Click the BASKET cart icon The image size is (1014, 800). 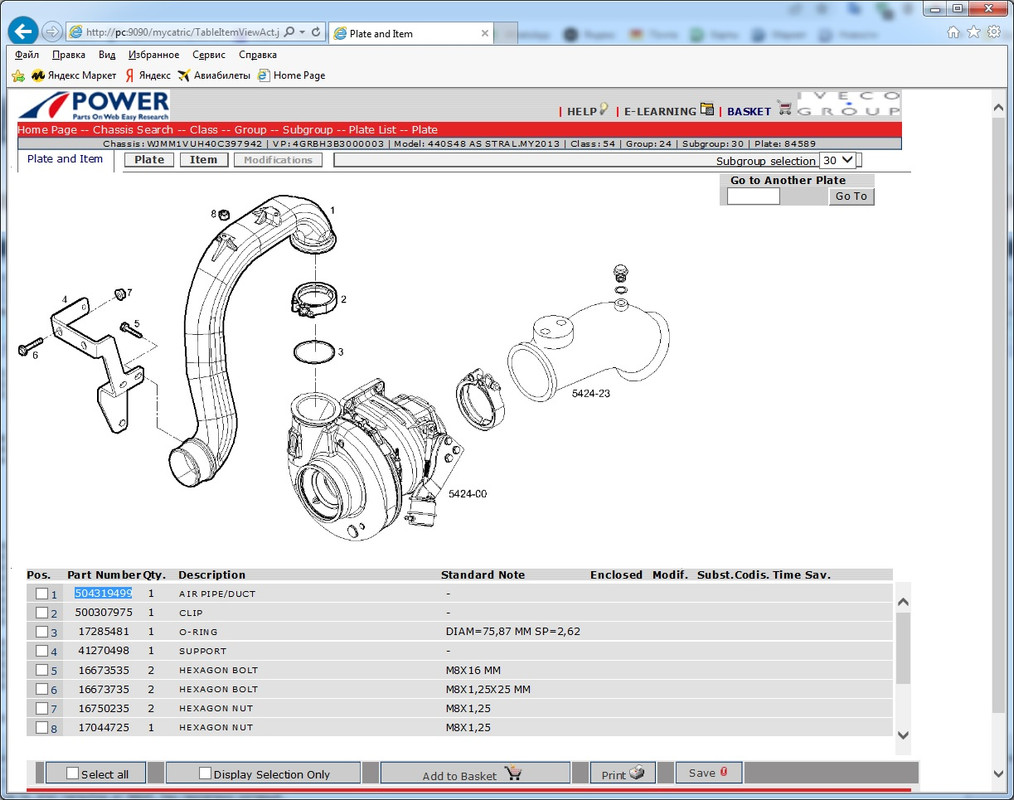(x=784, y=109)
